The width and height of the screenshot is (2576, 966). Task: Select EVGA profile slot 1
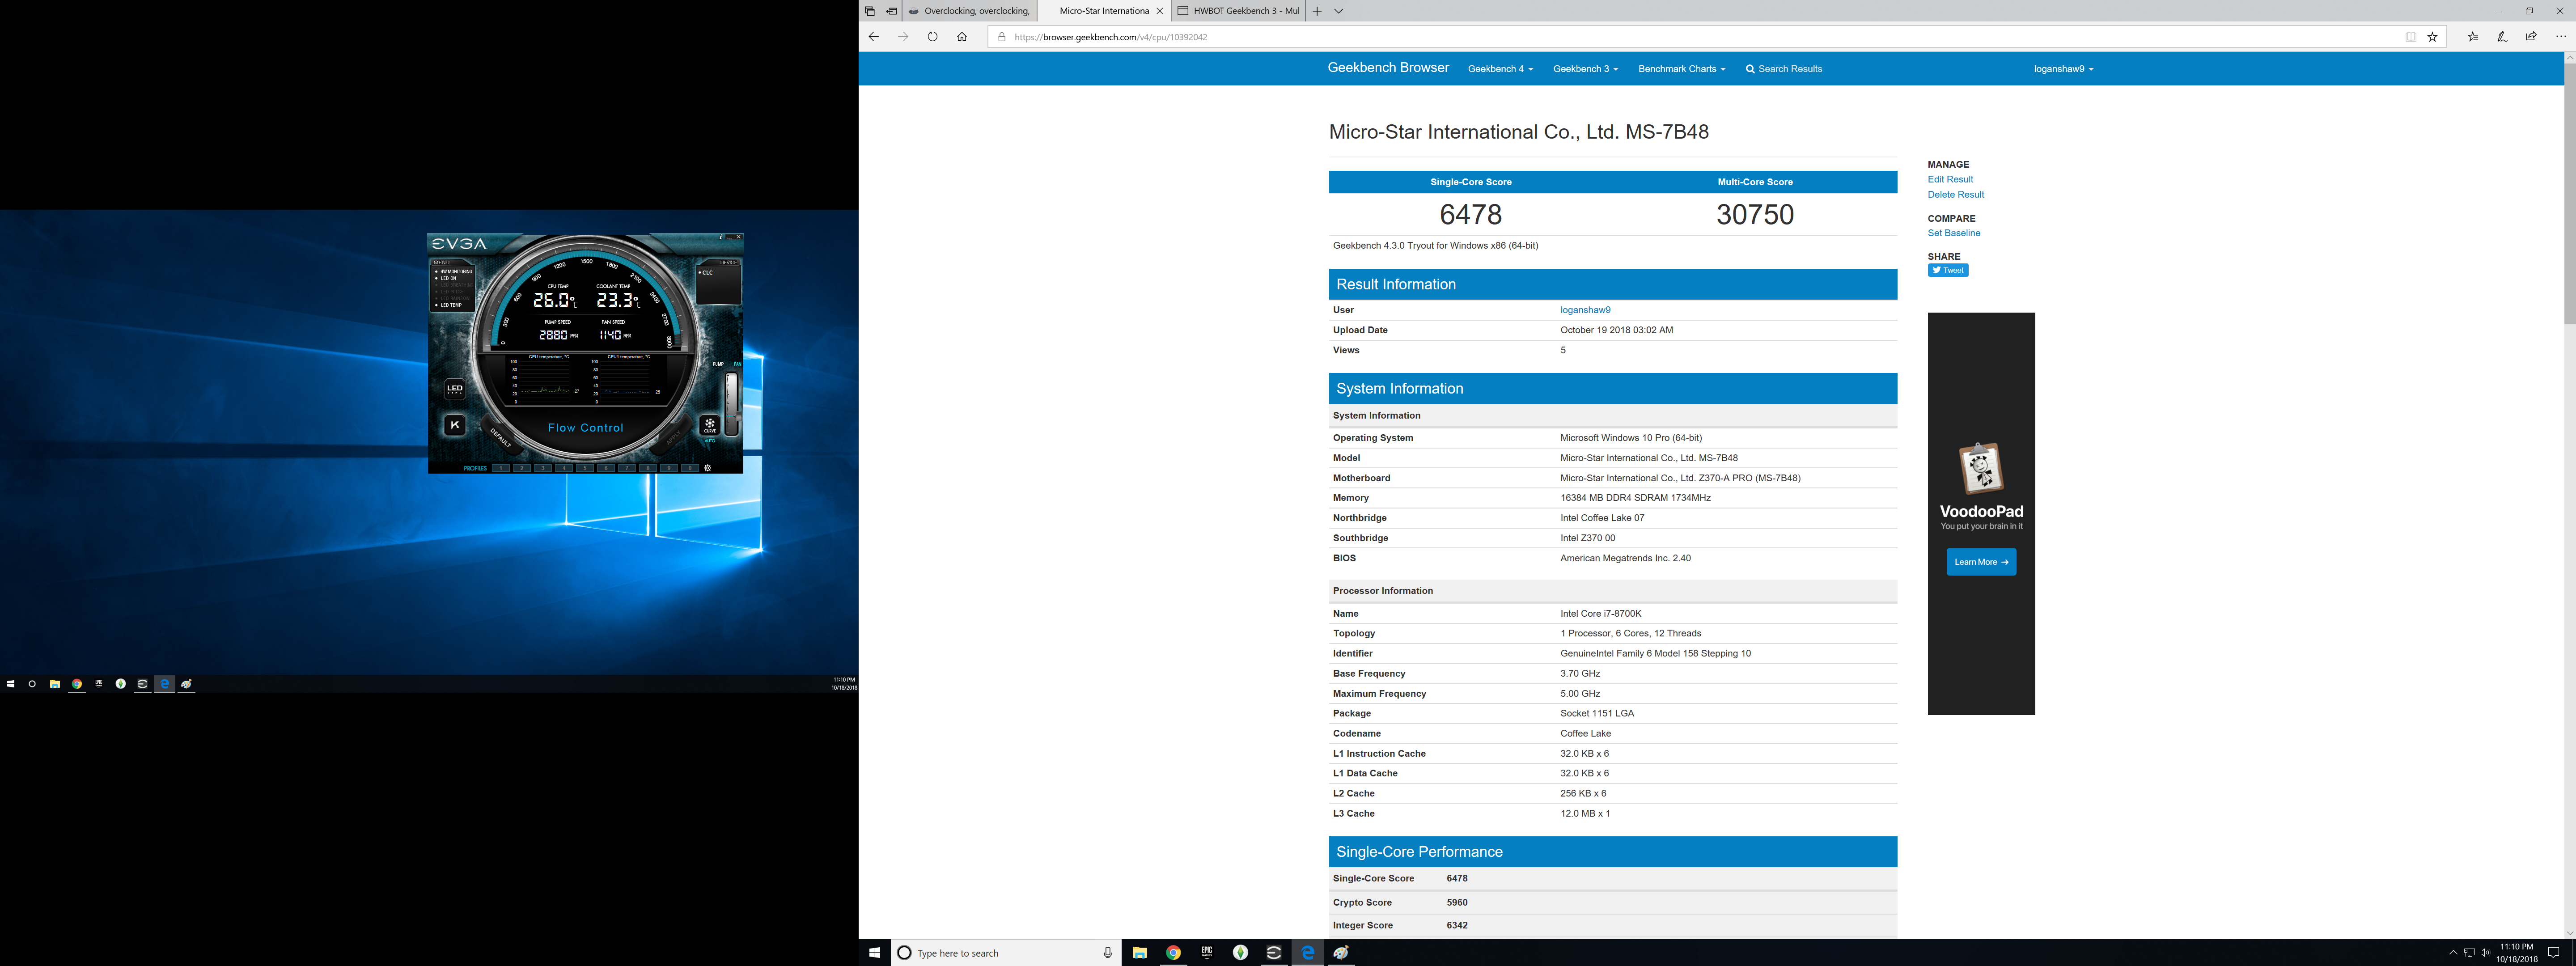point(501,468)
